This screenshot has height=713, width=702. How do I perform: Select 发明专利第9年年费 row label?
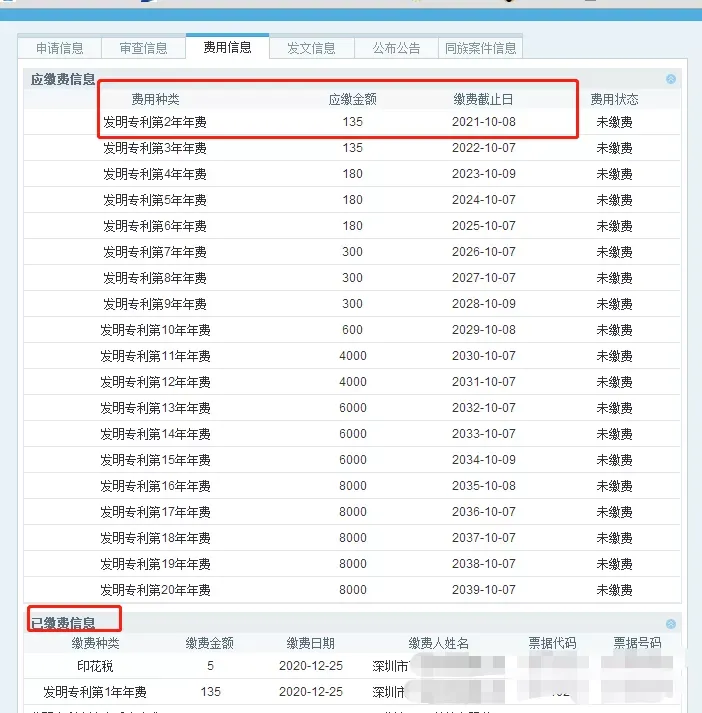coord(155,303)
